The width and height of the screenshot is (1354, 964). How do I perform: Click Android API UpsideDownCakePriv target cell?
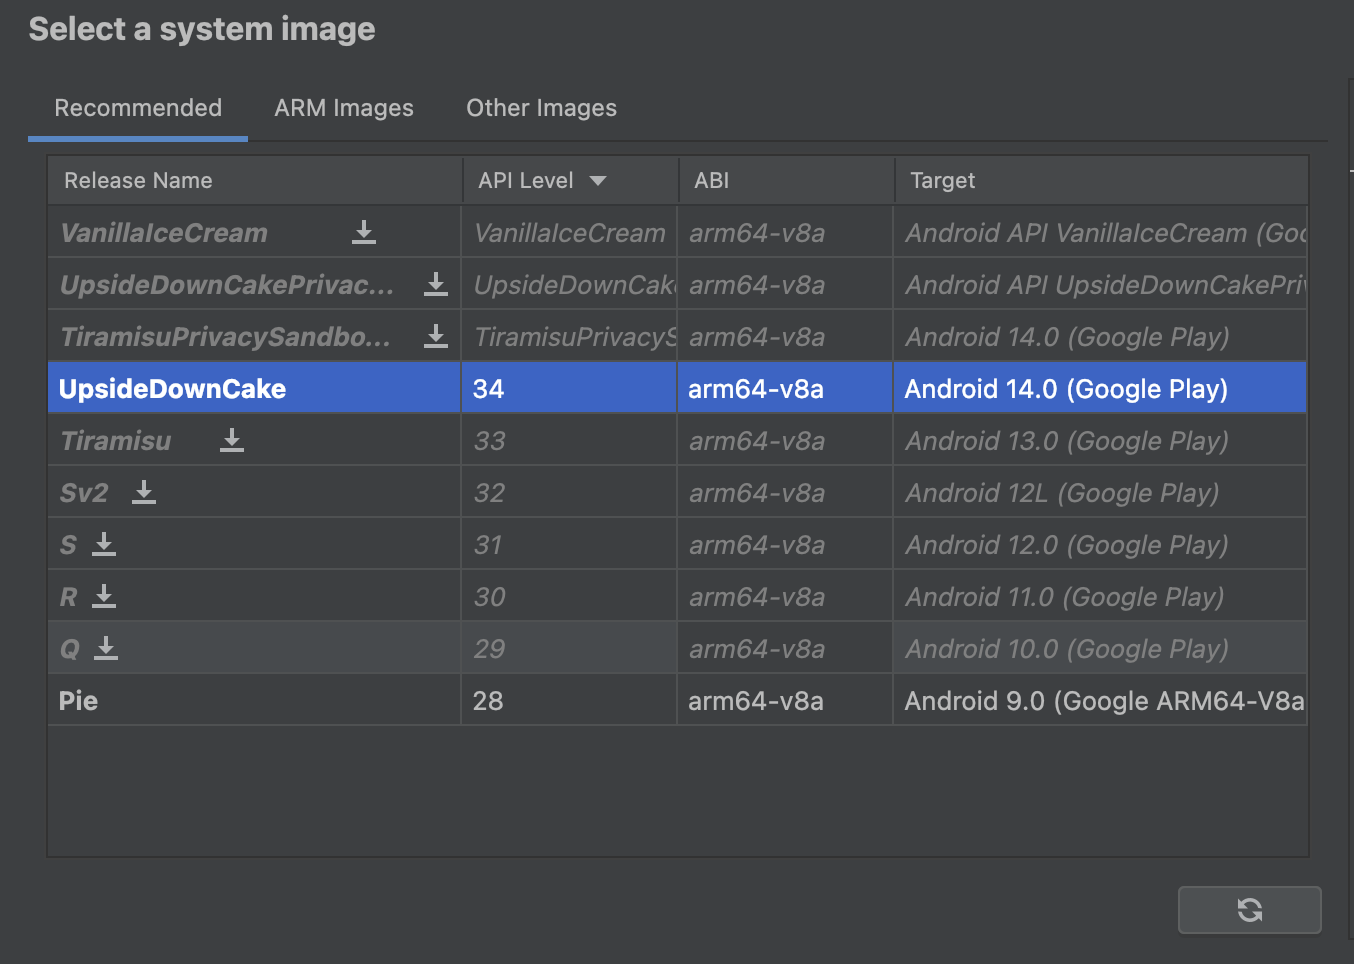coord(1100,285)
